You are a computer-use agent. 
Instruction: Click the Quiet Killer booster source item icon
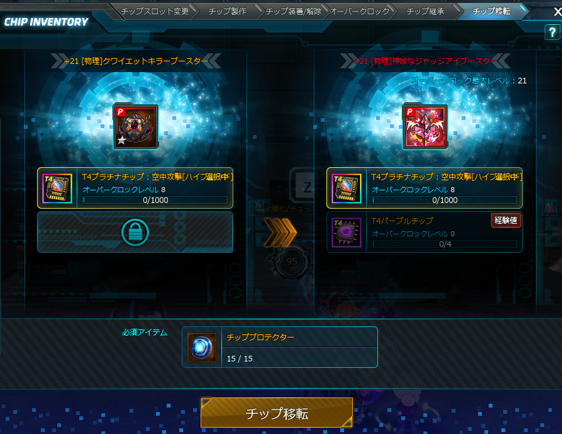[135, 127]
